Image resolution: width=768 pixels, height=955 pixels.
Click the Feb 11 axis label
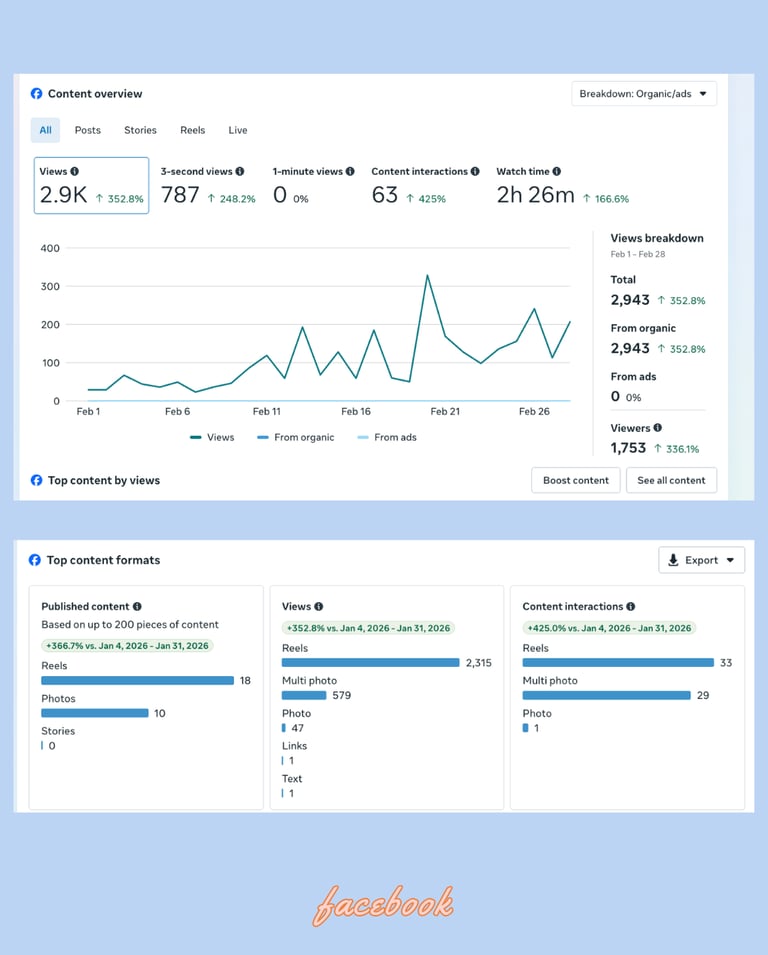click(267, 412)
